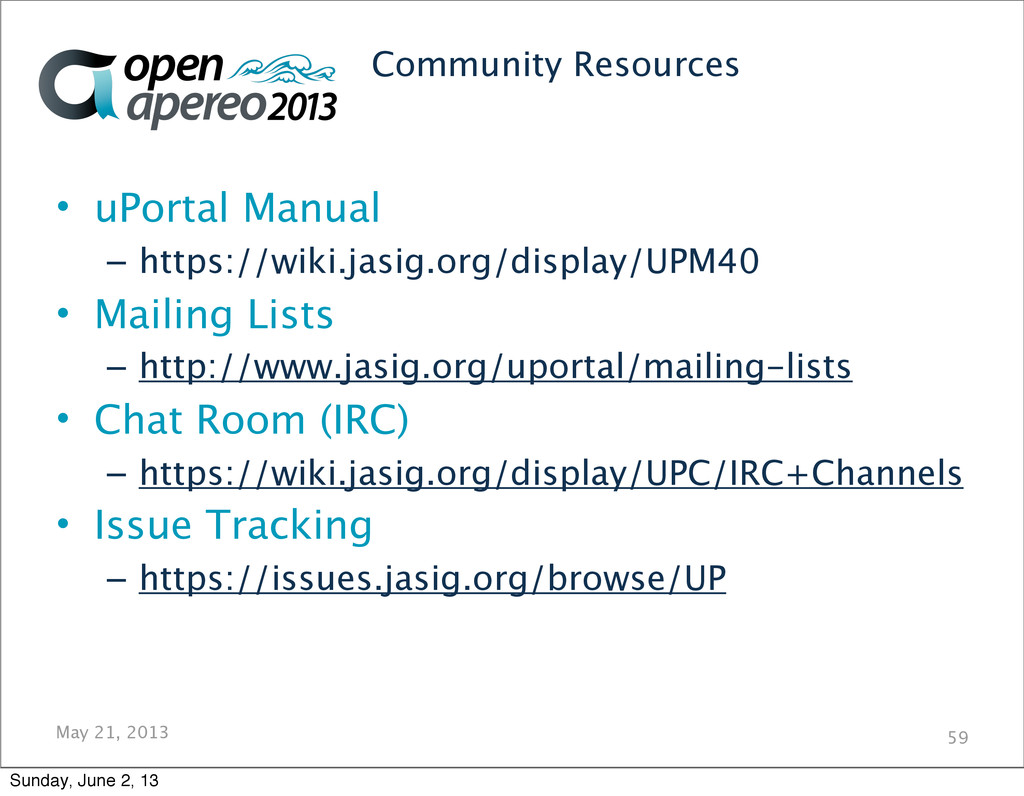Click the UPM40 wiki URL text
This screenshot has height=796, width=1024.
click(x=449, y=262)
